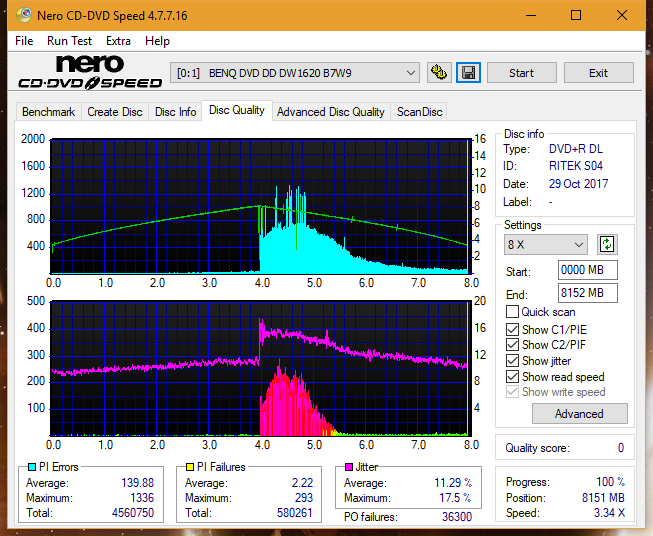Click the PI Errors upper graph

click(261, 206)
